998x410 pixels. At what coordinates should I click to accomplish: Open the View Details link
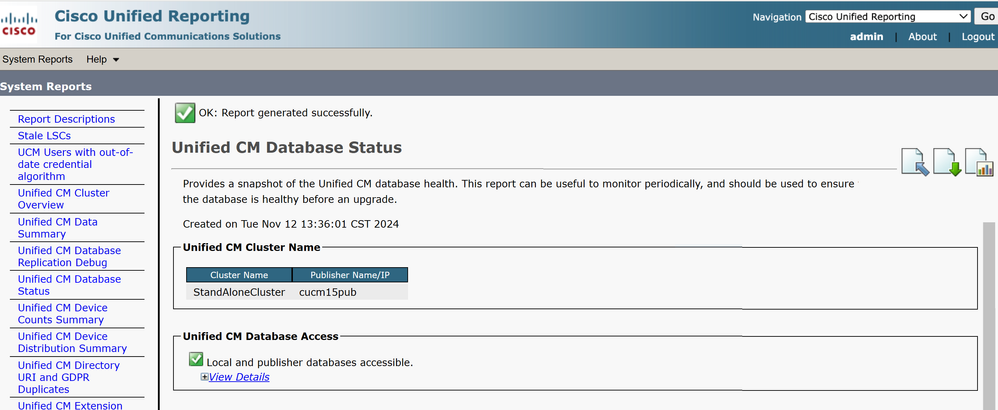point(239,377)
